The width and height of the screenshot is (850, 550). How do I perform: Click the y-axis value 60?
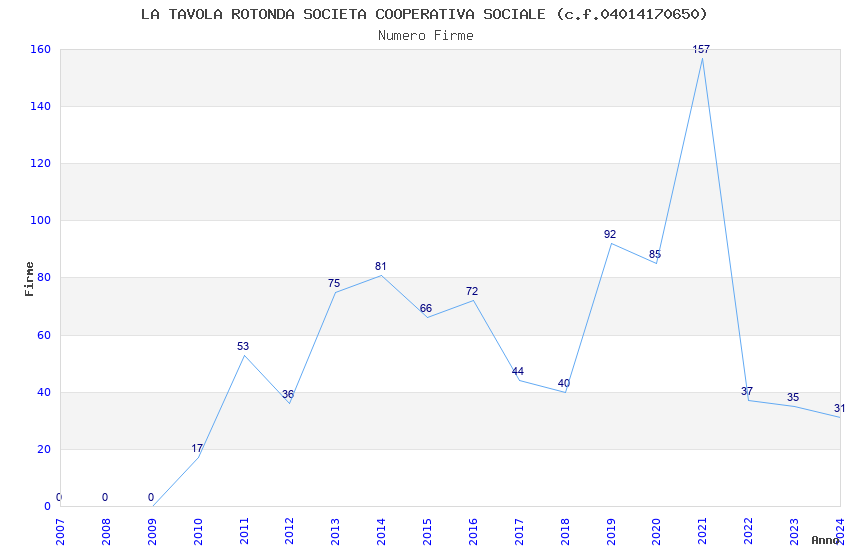43,335
